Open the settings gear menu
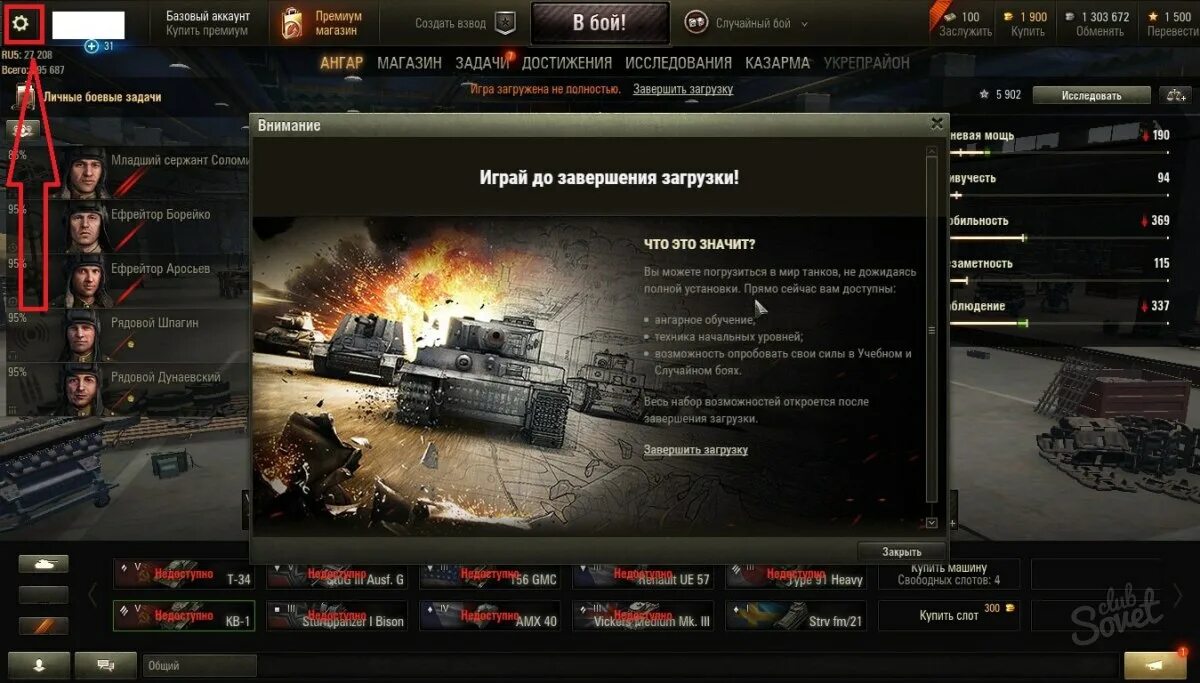The width and height of the screenshot is (1200, 683). [x=20, y=21]
